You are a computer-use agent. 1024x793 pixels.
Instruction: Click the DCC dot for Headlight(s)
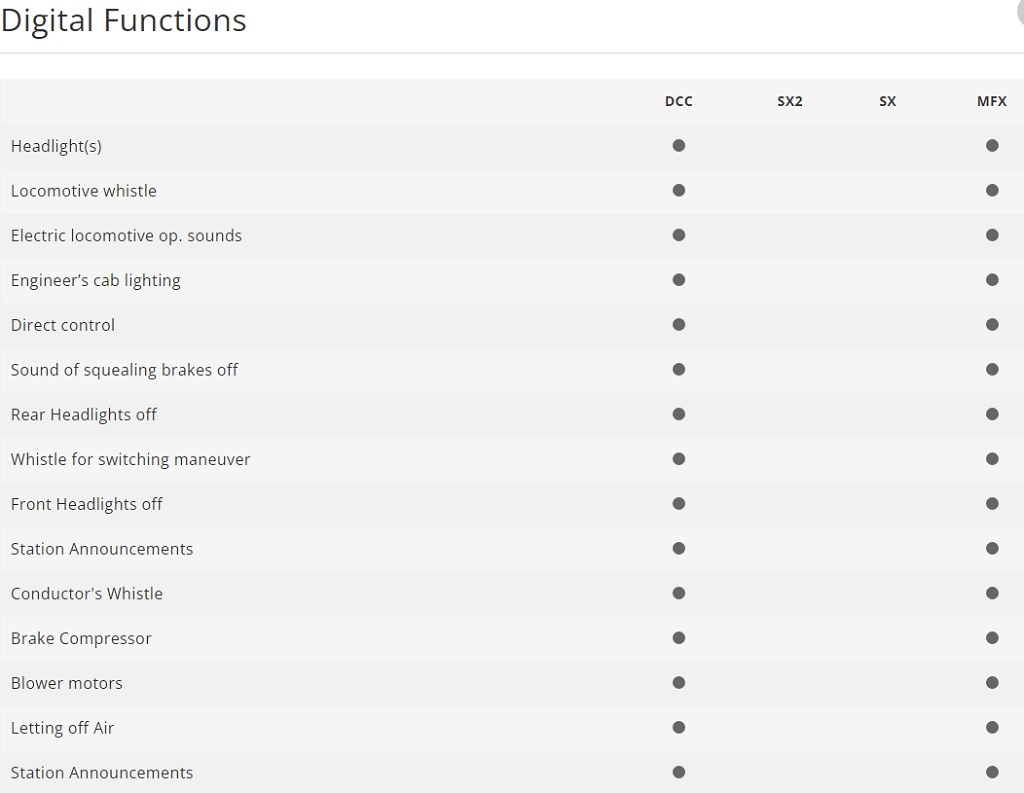click(679, 145)
